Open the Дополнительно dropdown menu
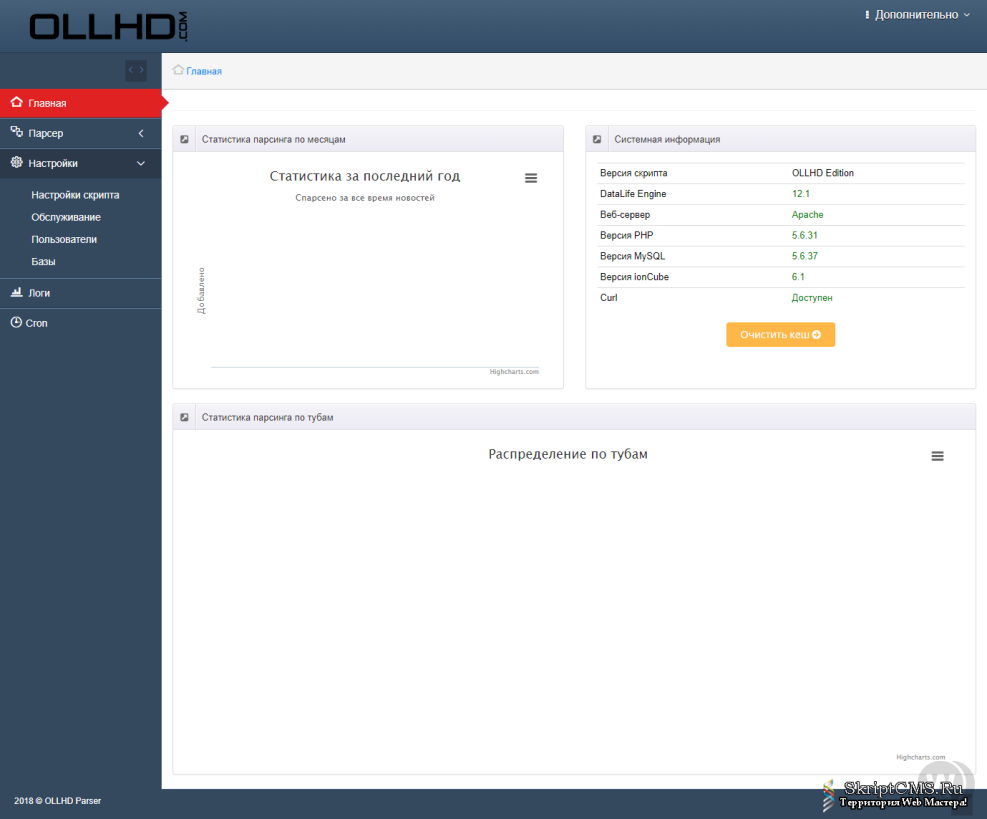Image resolution: width=987 pixels, height=819 pixels. pos(916,15)
